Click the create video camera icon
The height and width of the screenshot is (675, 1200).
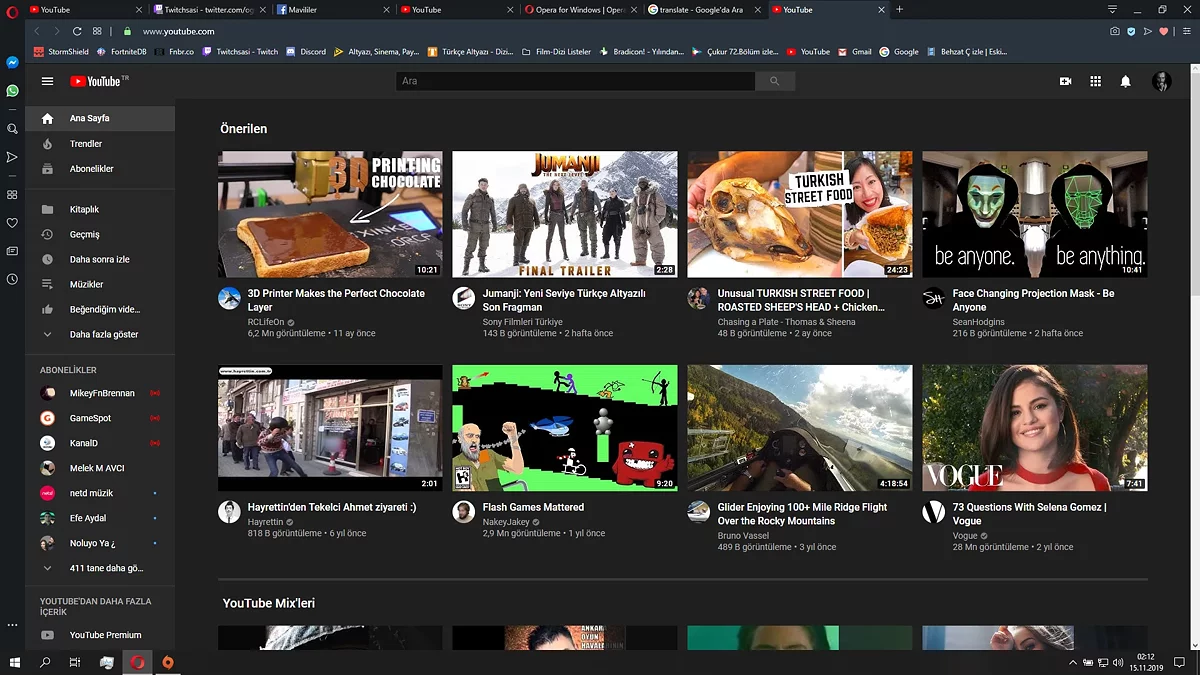[x=1065, y=81]
